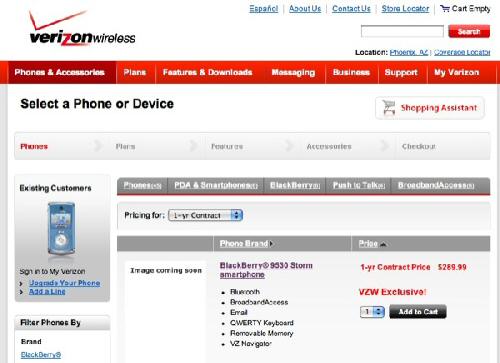Switch to the Push to Talk tab
Screen dimensions: 500x363
click(359, 185)
